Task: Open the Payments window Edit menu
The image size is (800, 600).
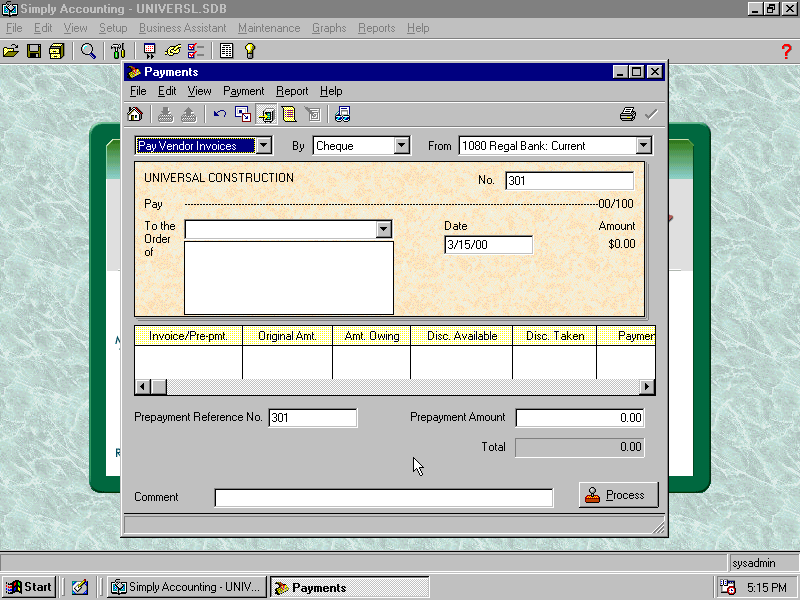Action: tap(167, 91)
